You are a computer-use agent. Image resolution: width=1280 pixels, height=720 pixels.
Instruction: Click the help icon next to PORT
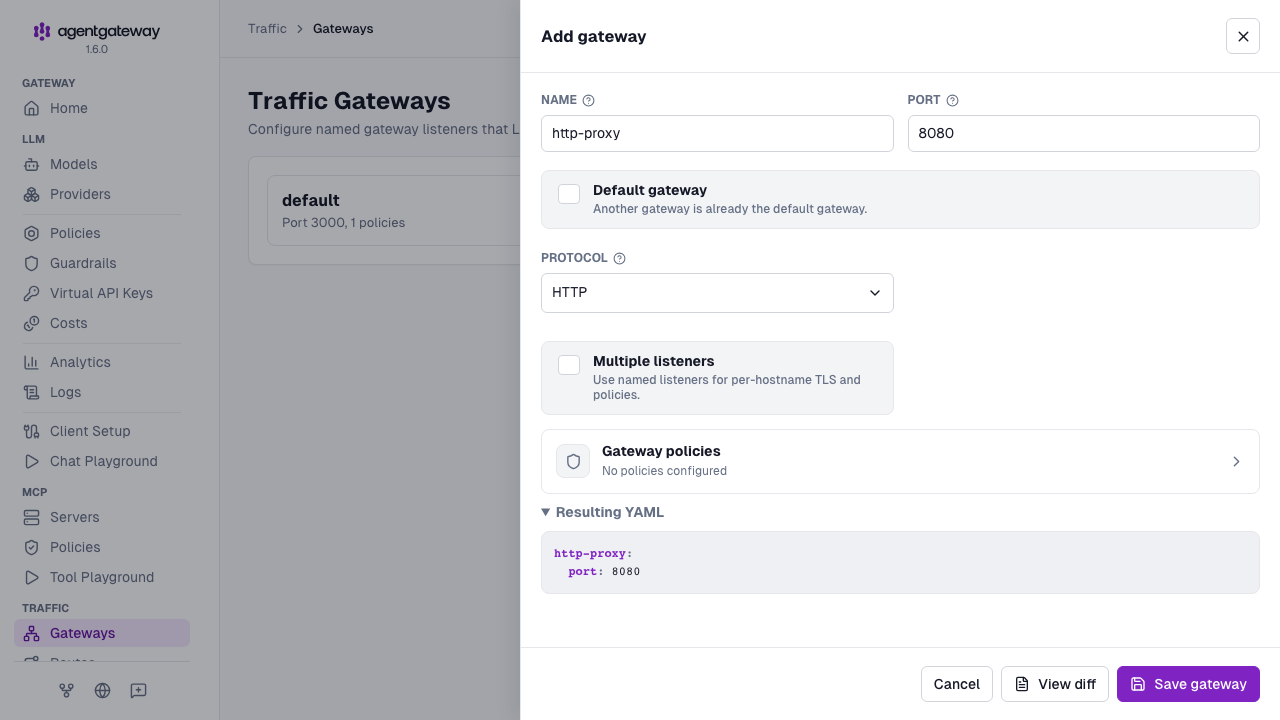953,100
